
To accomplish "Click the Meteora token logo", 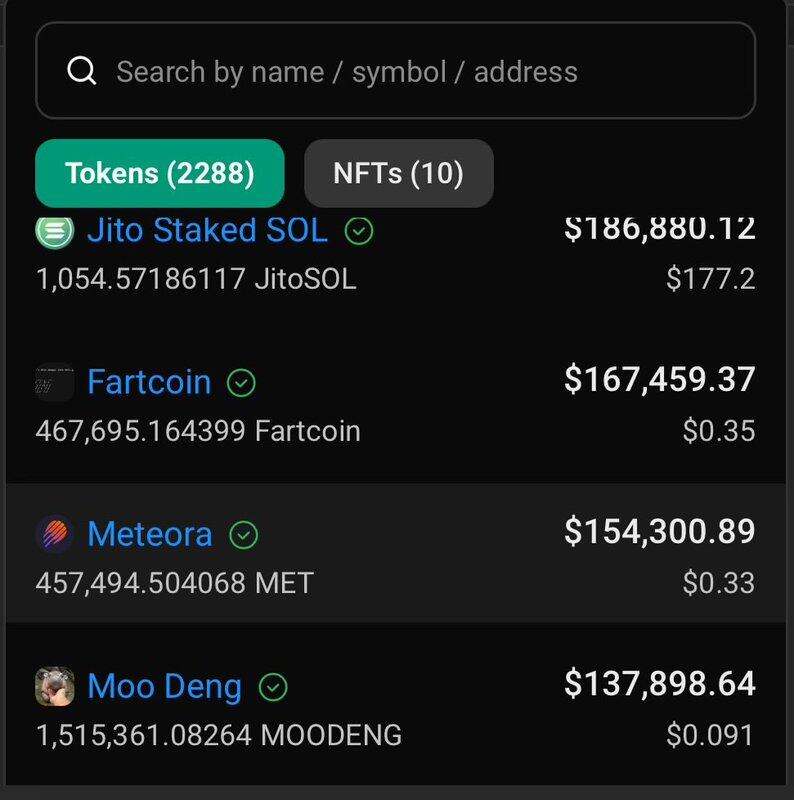I will click(x=54, y=534).
